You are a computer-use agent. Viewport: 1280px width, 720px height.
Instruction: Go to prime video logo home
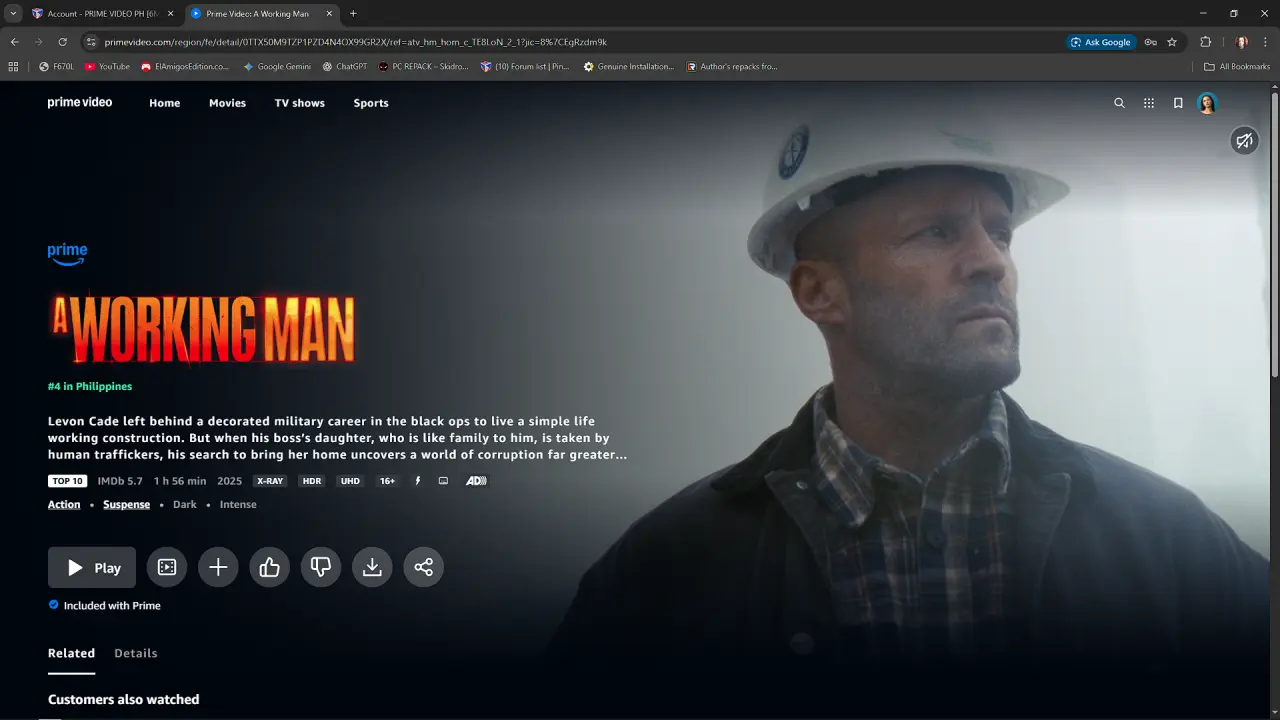click(x=80, y=102)
